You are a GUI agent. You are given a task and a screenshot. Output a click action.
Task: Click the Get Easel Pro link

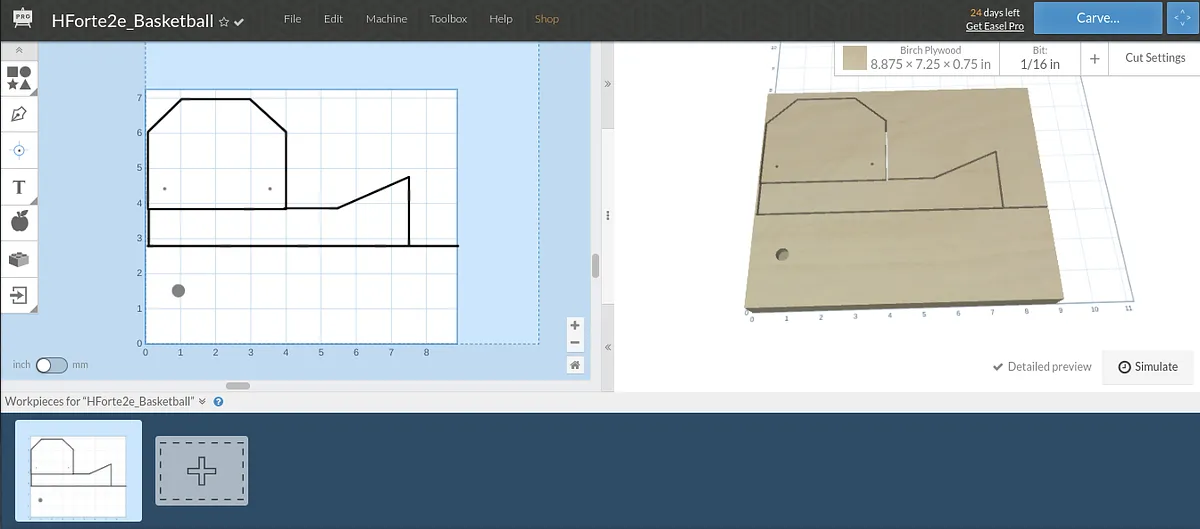994,26
